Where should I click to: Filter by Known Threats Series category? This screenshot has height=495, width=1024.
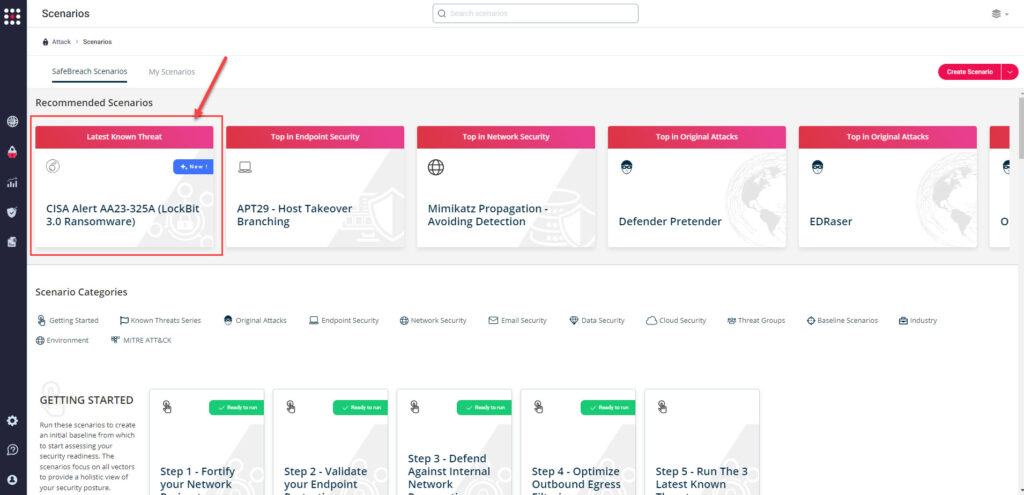pyautogui.click(x=160, y=321)
